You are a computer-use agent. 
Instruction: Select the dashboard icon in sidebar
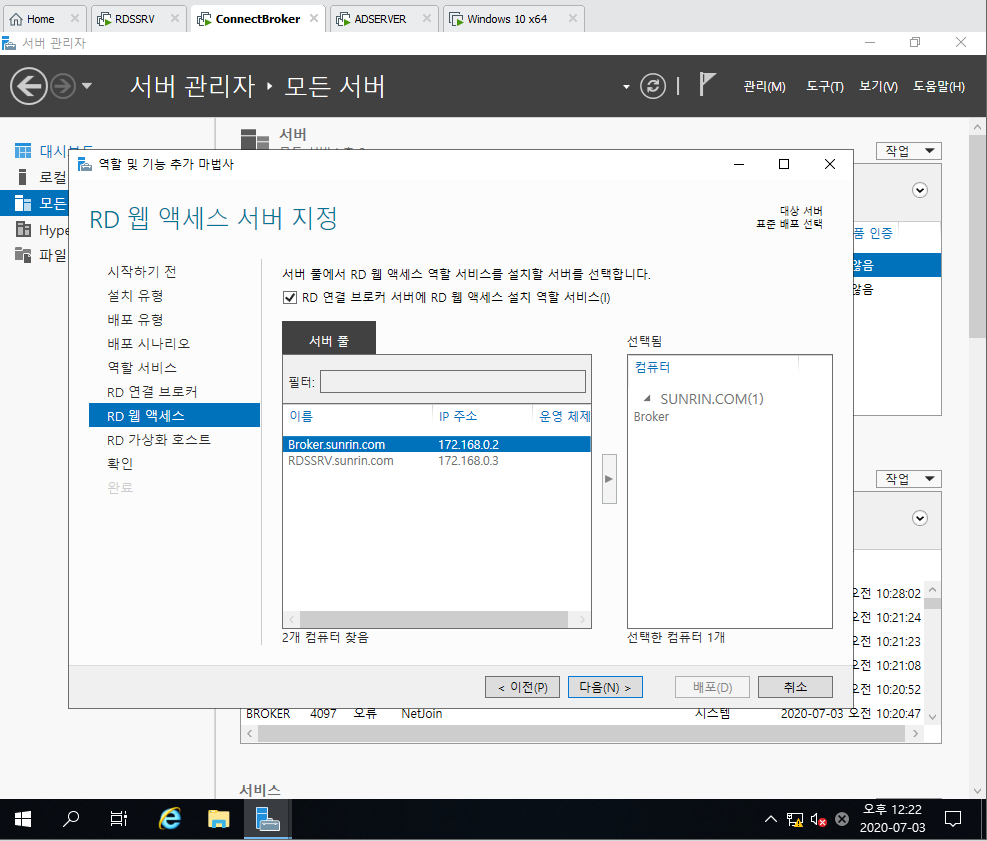[x=23, y=151]
